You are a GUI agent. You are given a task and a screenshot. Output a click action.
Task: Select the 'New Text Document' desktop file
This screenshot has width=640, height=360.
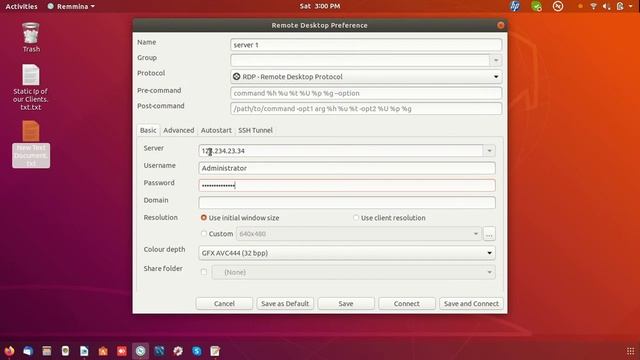[x=31, y=144]
